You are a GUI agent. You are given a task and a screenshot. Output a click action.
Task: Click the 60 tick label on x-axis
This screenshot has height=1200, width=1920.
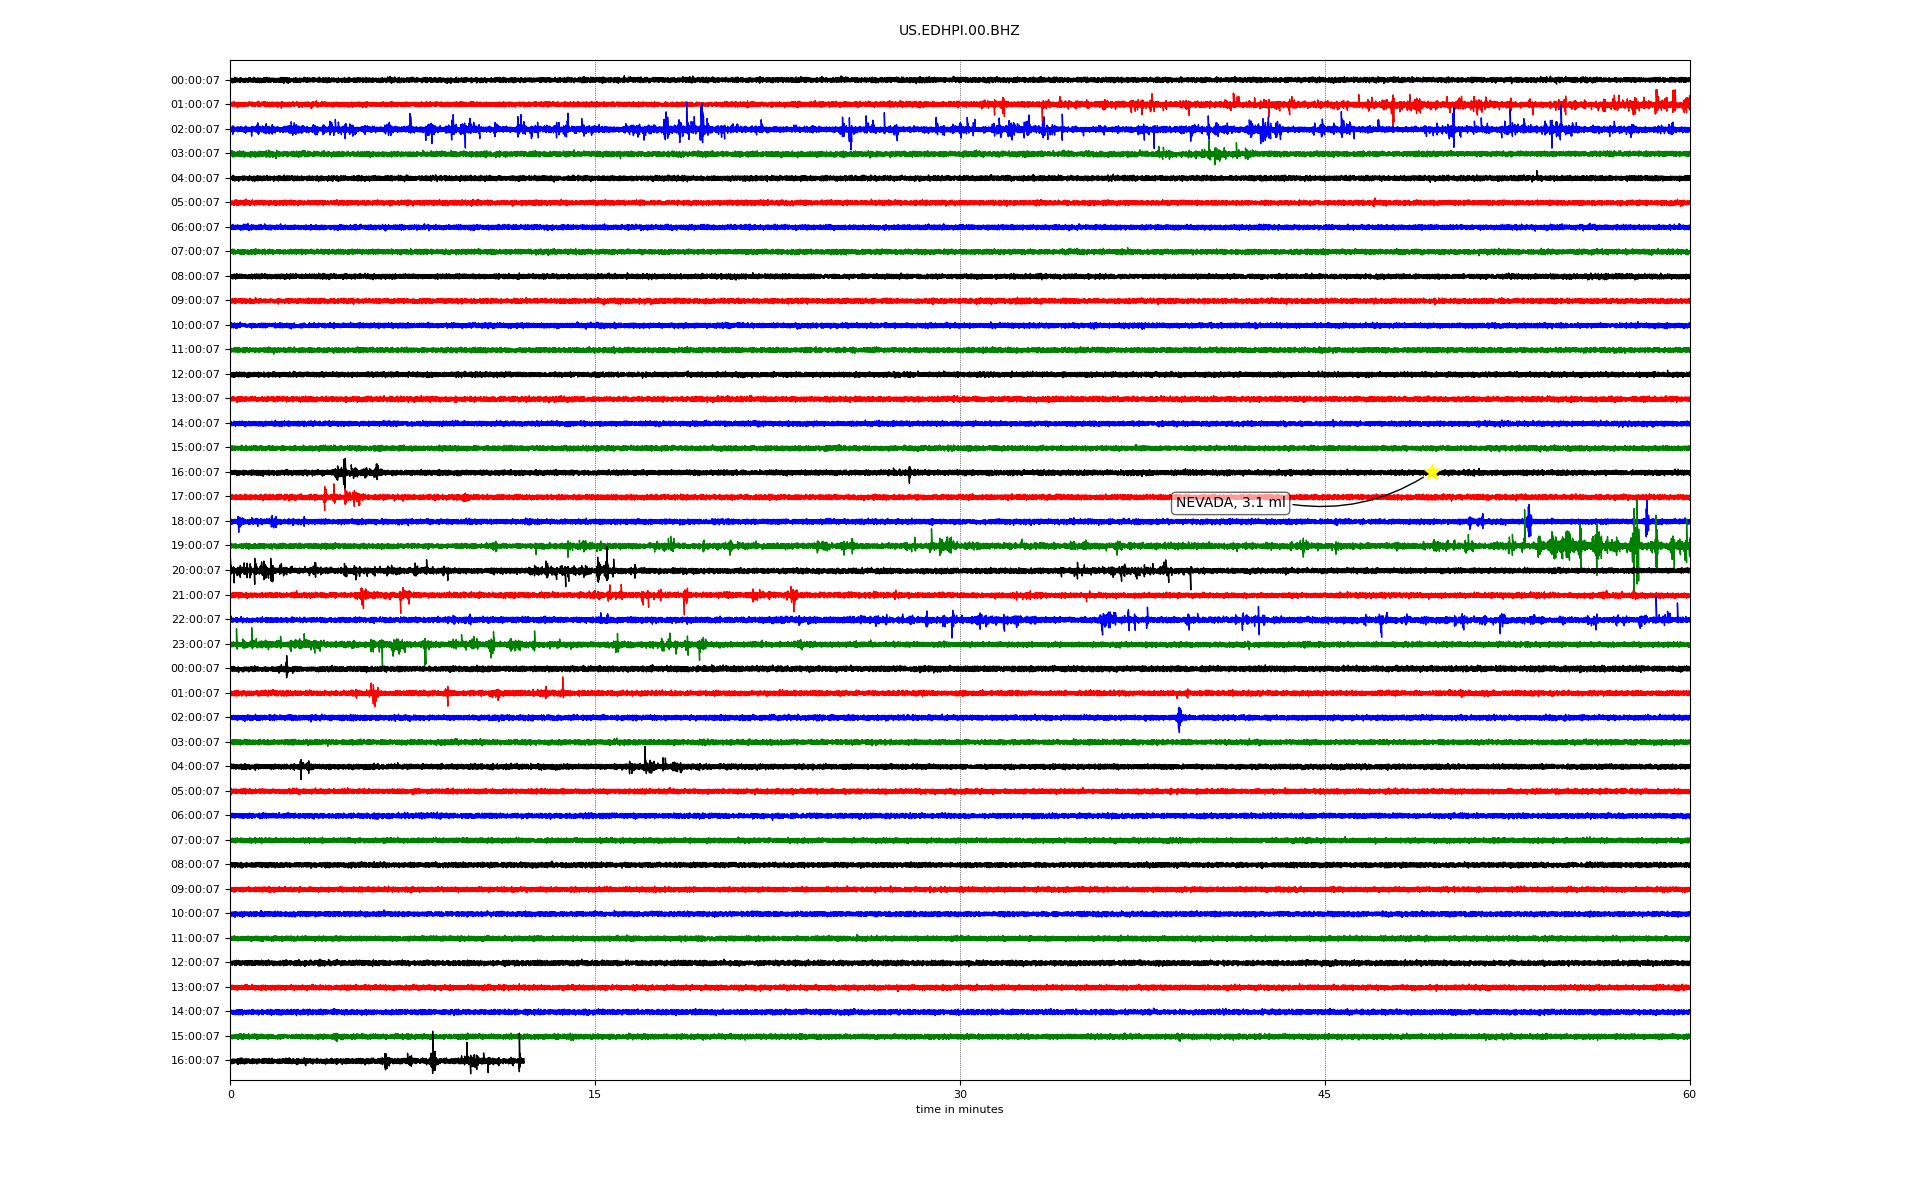(1688, 1094)
